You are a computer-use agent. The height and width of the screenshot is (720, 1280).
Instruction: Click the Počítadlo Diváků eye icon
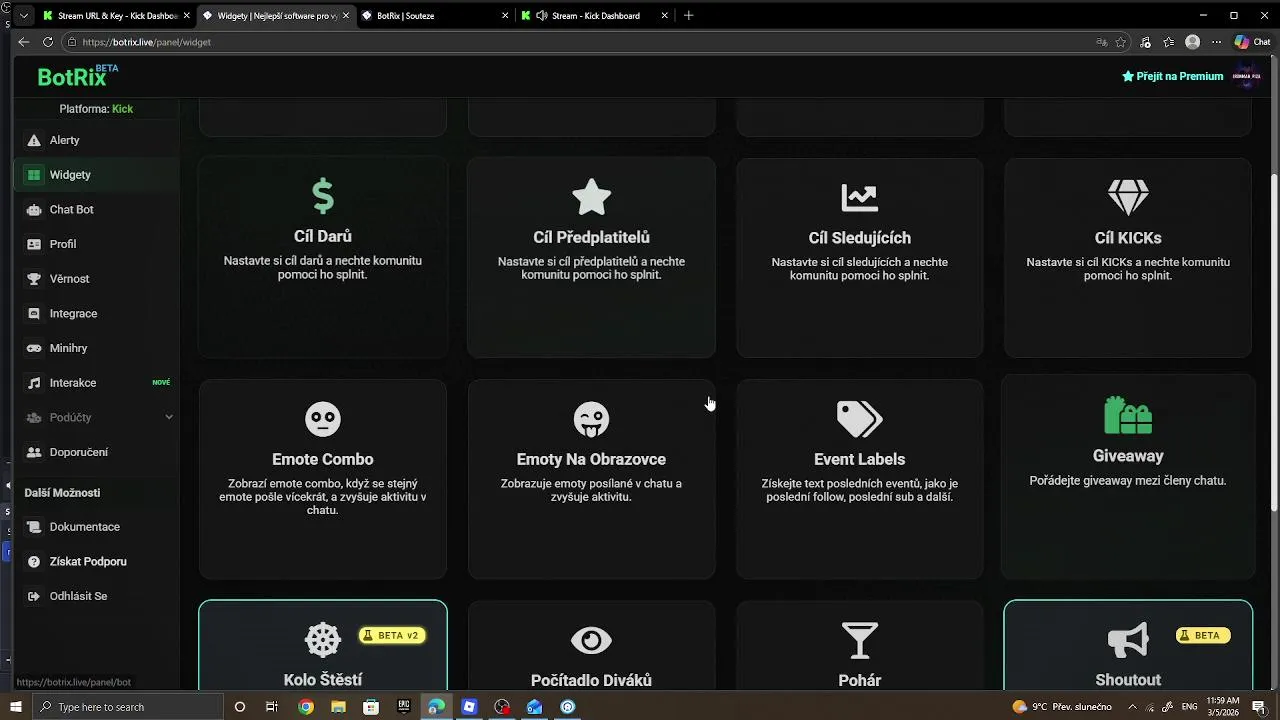(x=591, y=640)
